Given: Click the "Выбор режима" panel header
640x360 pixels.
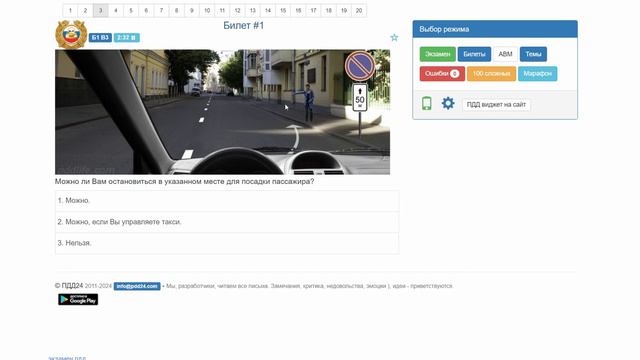Looking at the screenshot, I should [x=495, y=29].
